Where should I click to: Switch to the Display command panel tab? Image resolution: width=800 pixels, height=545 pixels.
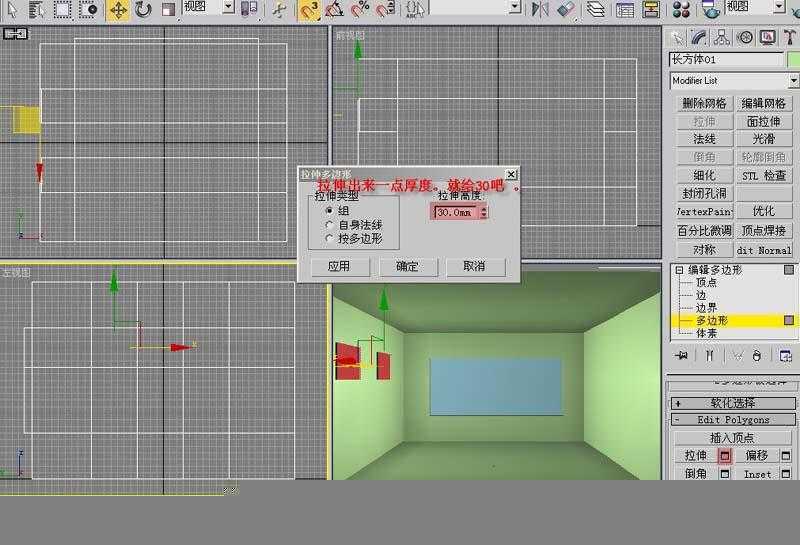[x=767, y=38]
